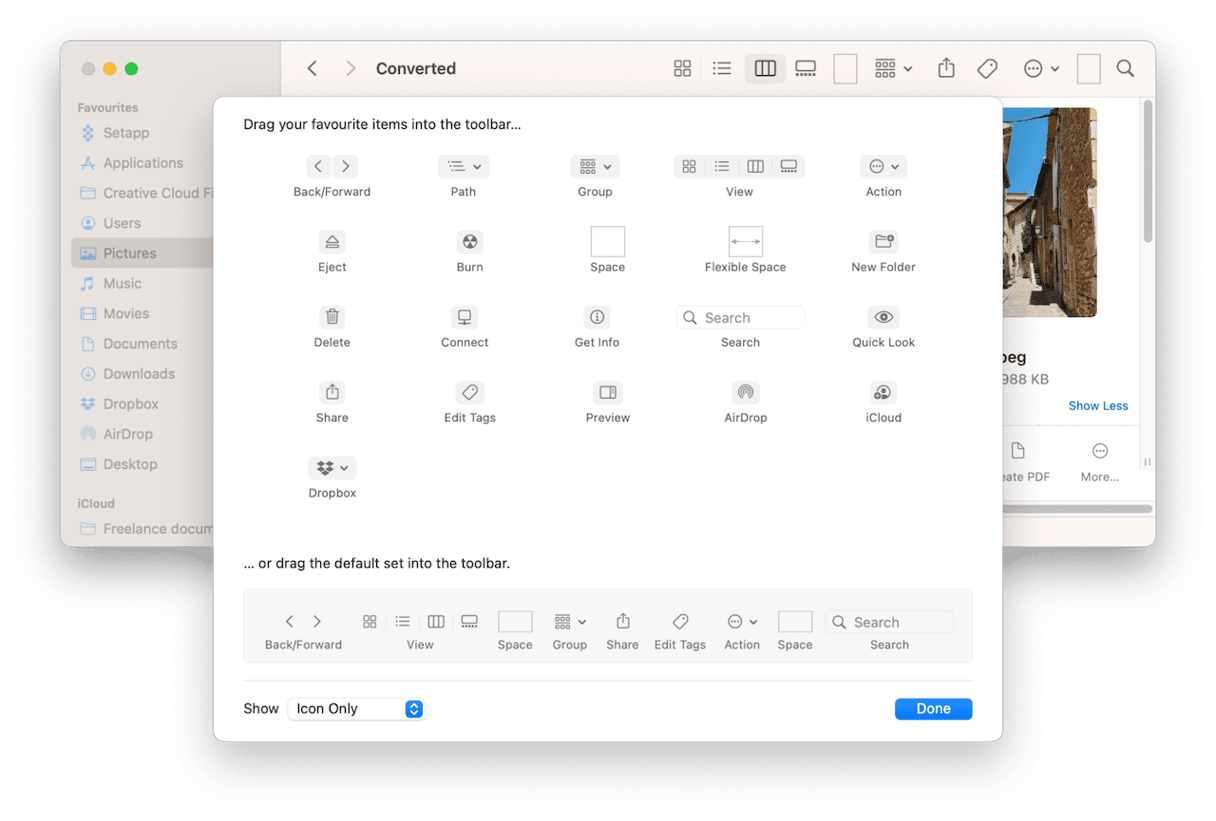This screenshot has height=821, width=1216.
Task: Click the Delete trash icon
Action: tap(332, 317)
